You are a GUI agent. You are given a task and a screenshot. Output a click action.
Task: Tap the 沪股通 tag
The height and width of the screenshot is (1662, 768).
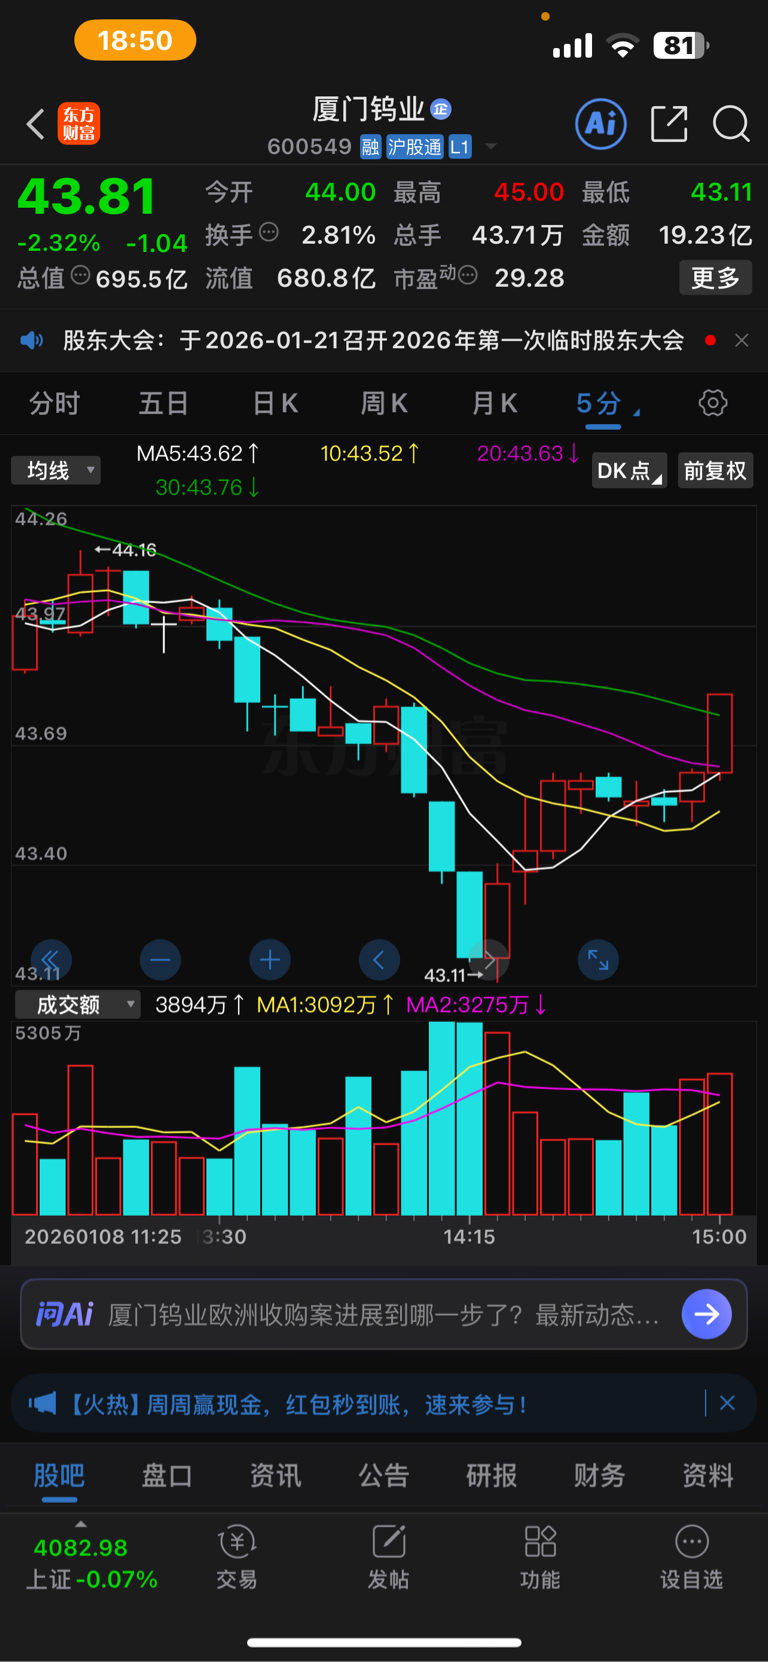pyautogui.click(x=415, y=147)
